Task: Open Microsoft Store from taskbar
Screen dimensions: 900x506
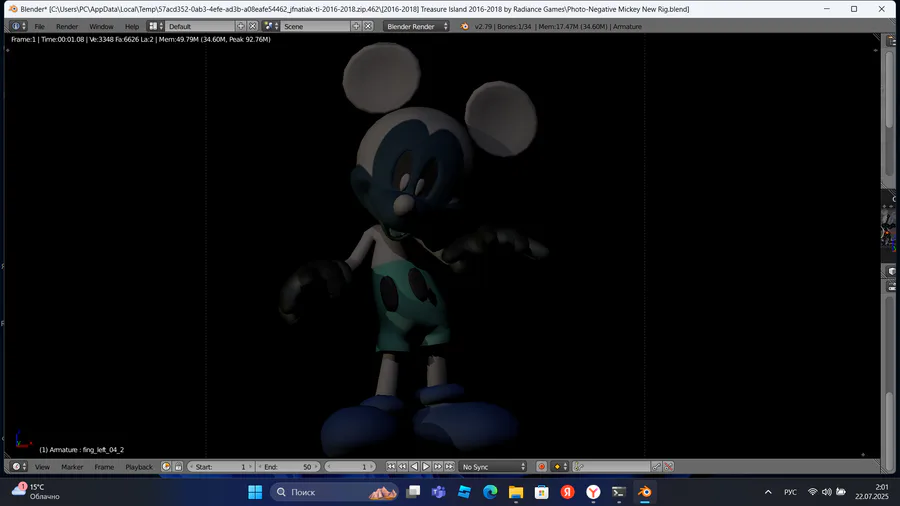Action: pos(541,492)
